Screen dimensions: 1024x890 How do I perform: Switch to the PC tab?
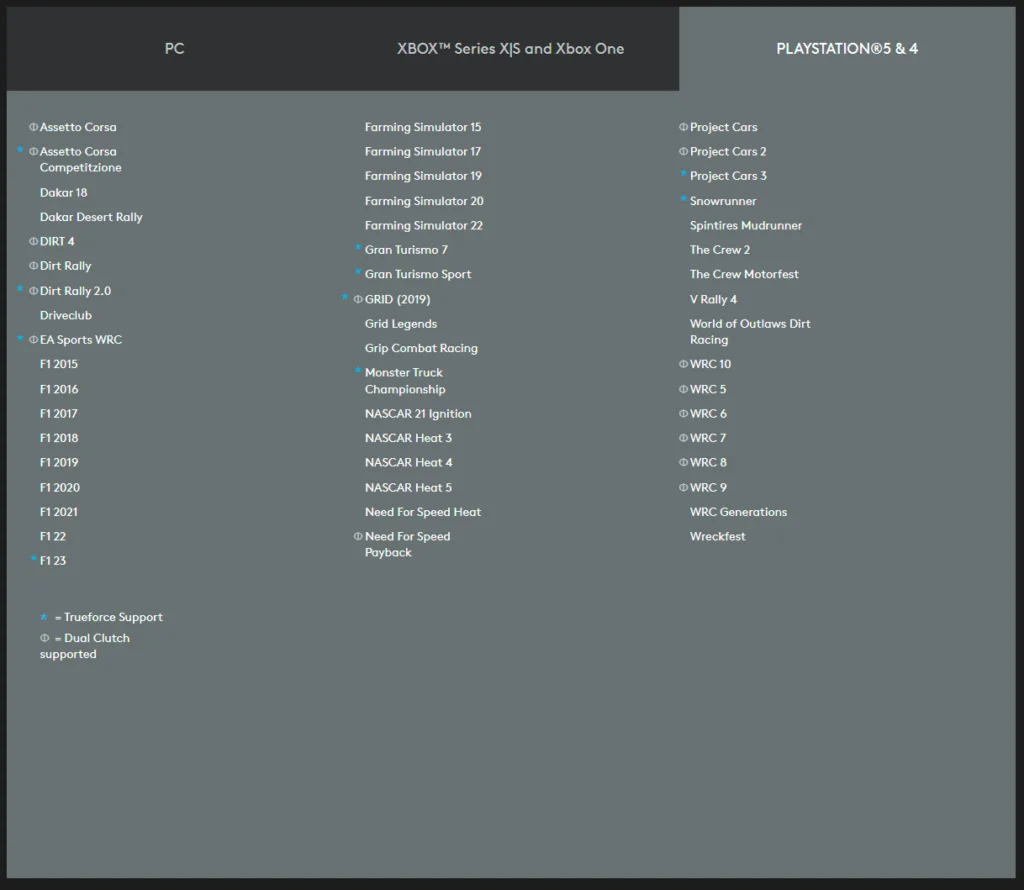pyautogui.click(x=174, y=48)
